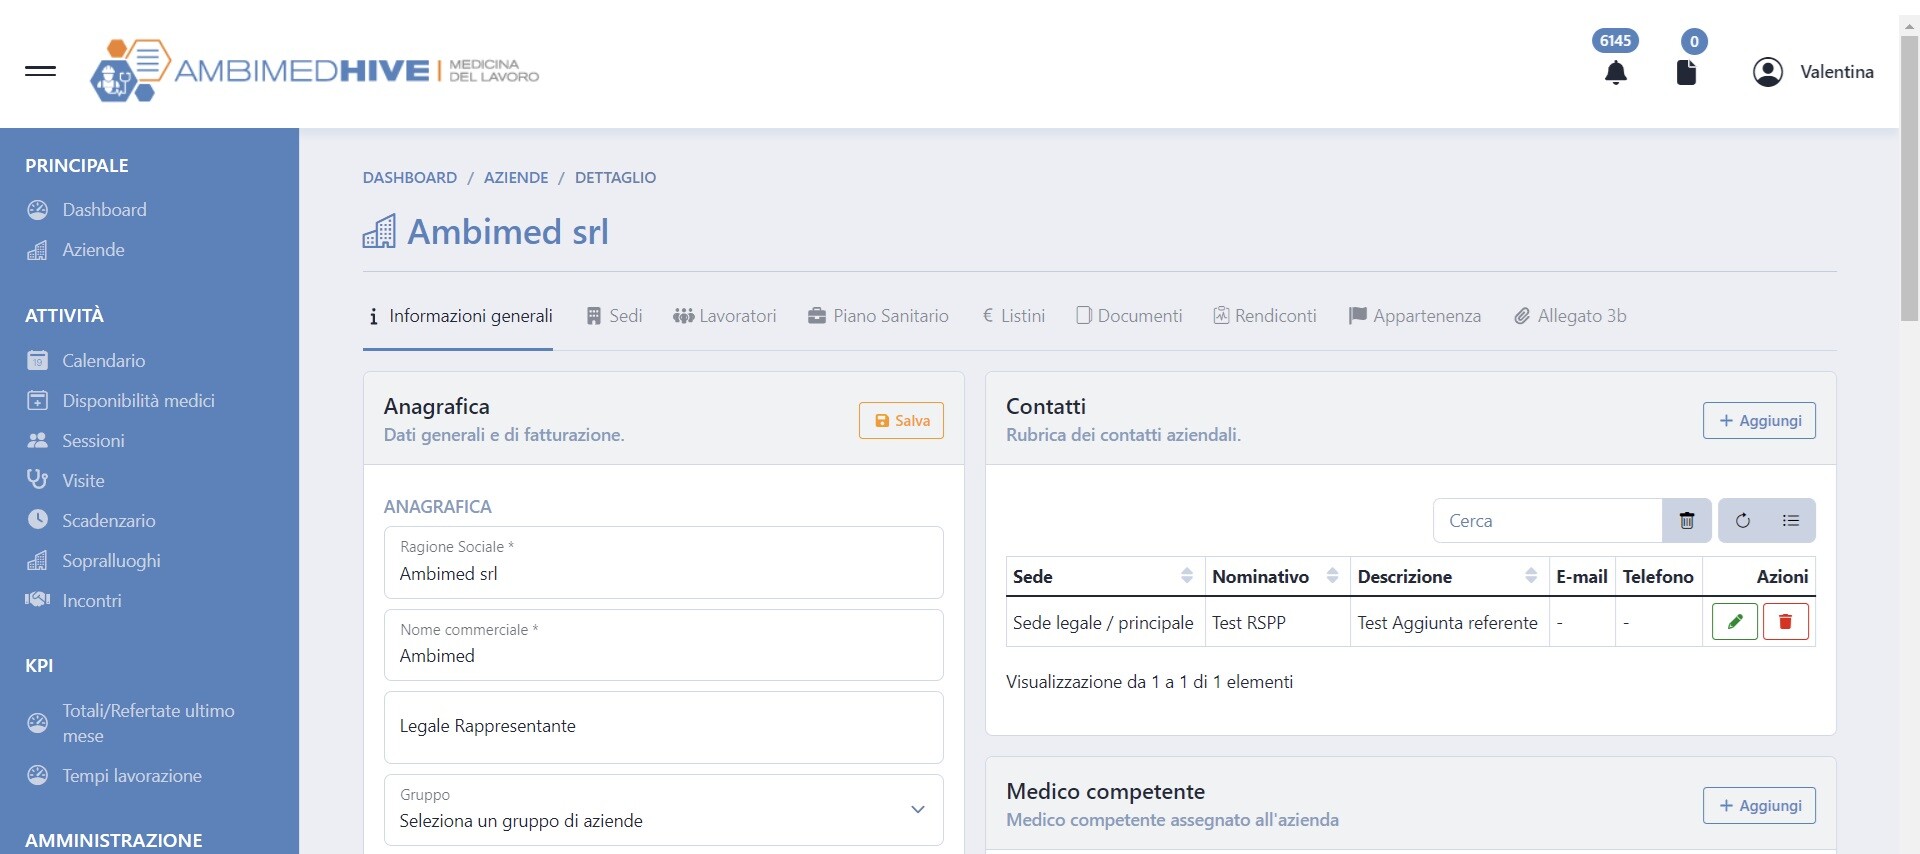Open the notifications bell icon
Screen dimensions: 1920x854
click(1616, 73)
